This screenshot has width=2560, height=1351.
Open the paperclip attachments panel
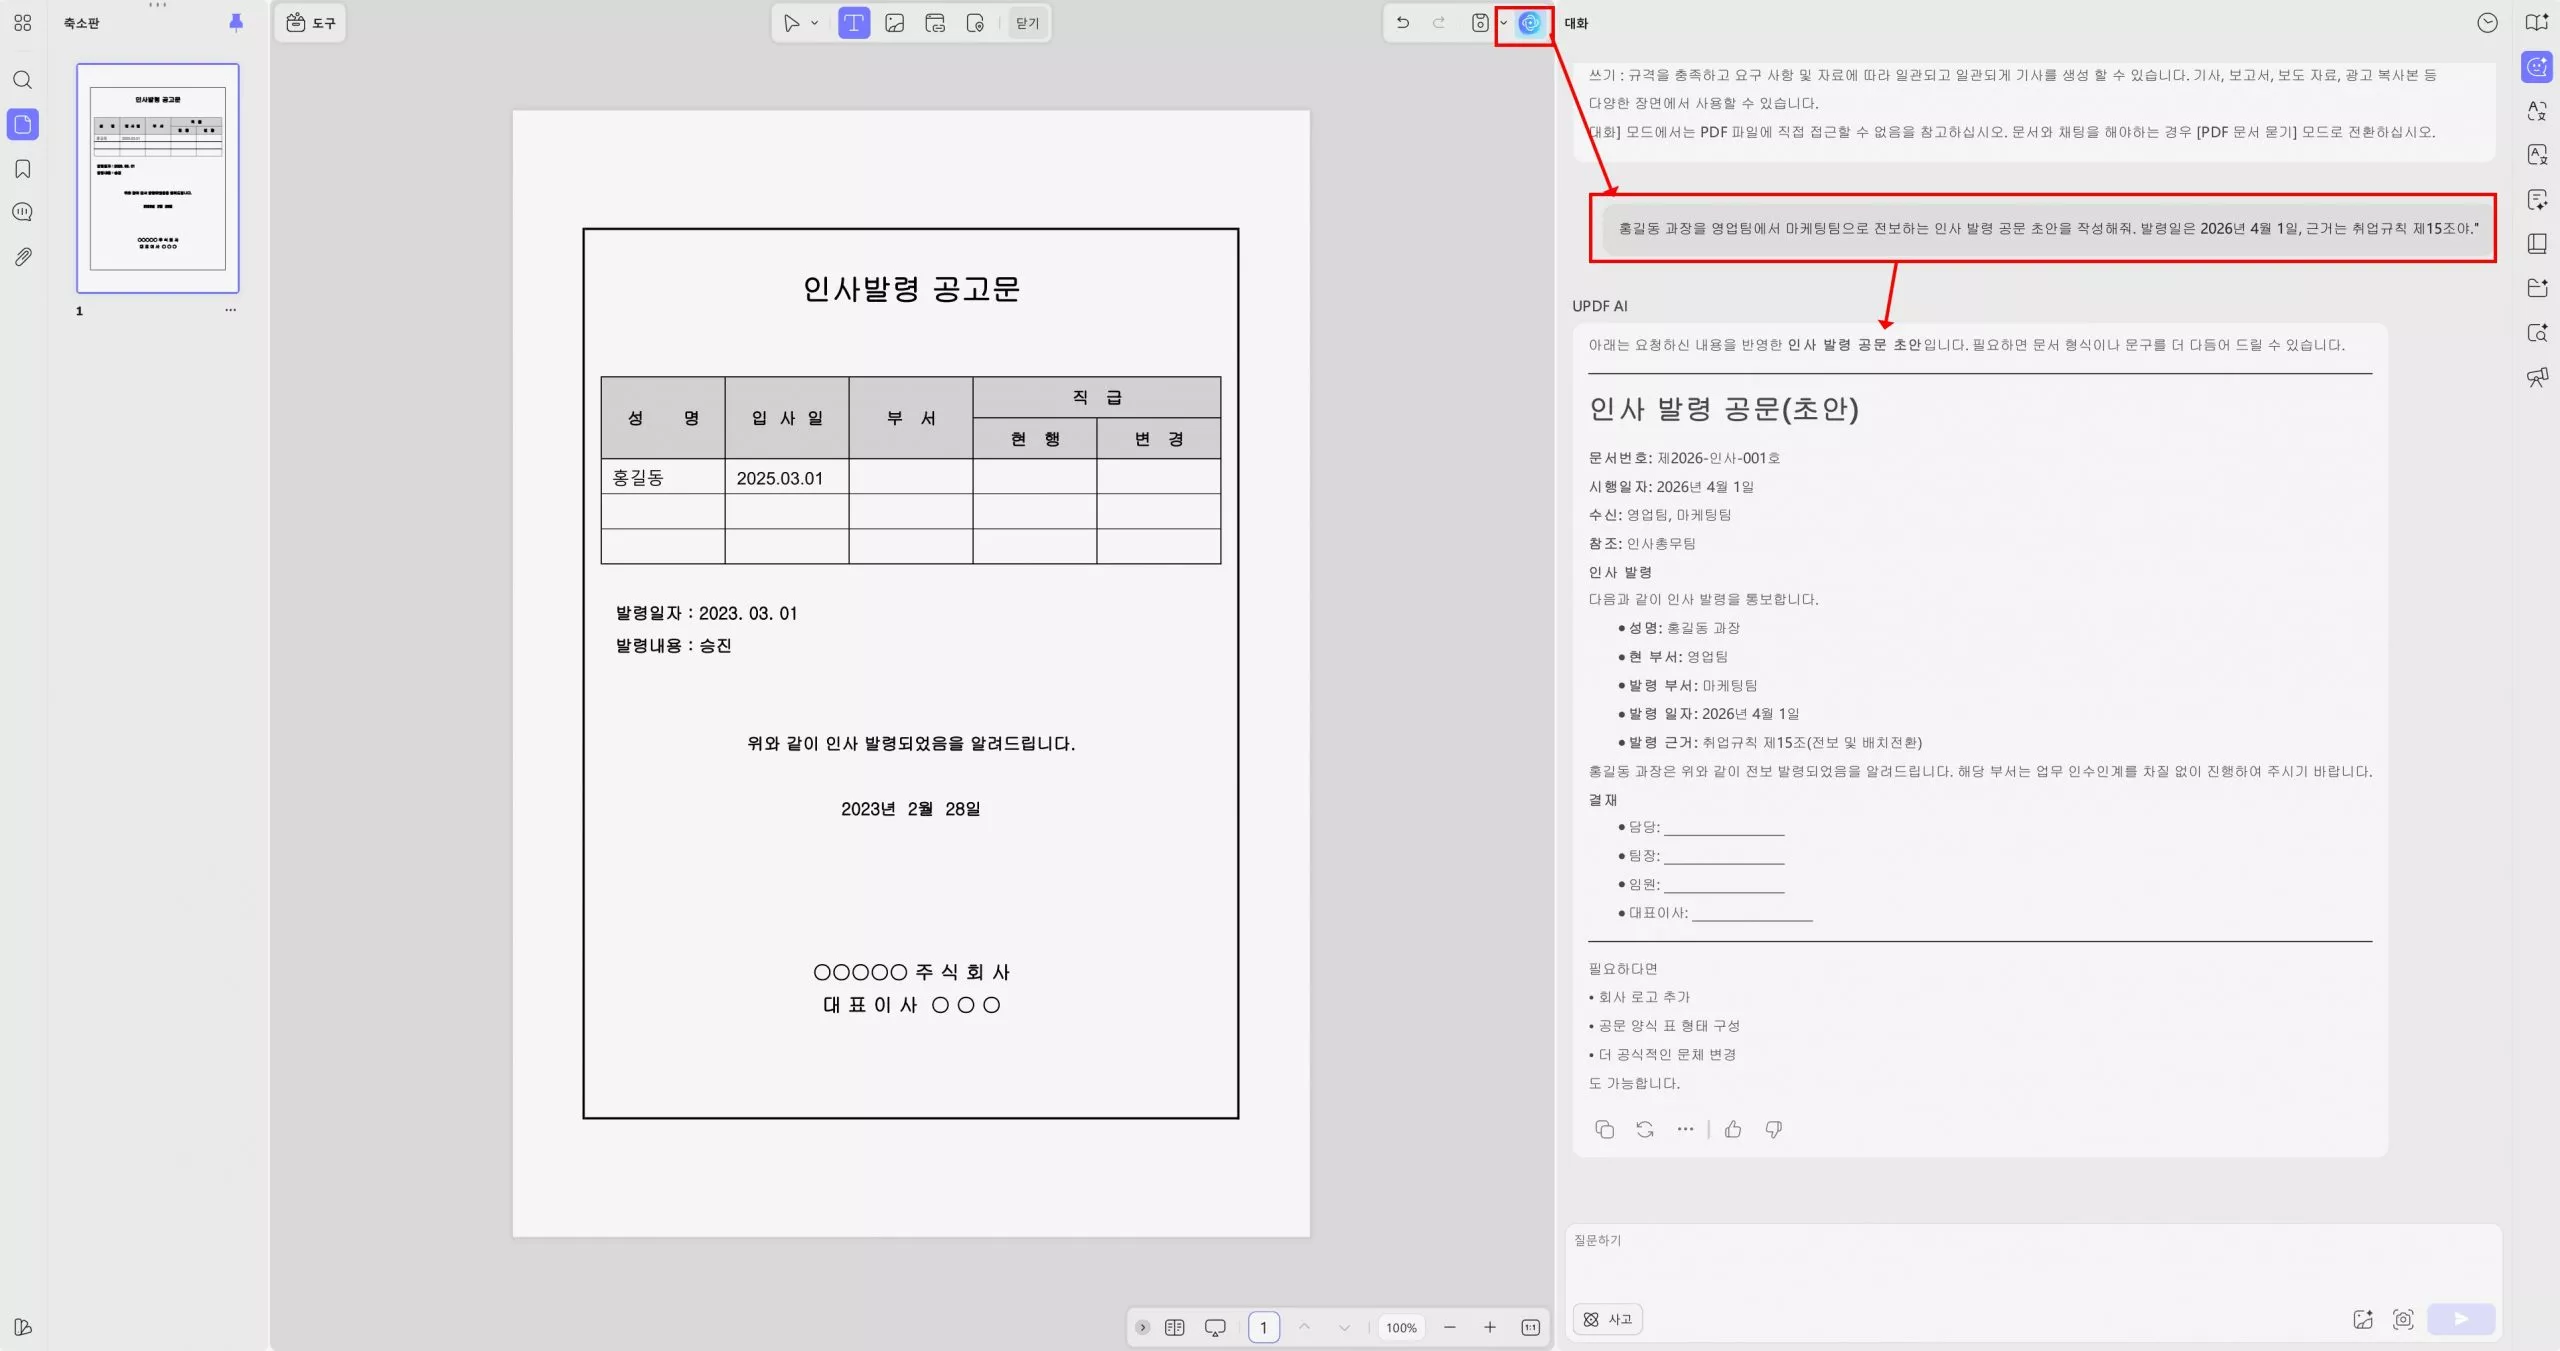click(x=22, y=256)
